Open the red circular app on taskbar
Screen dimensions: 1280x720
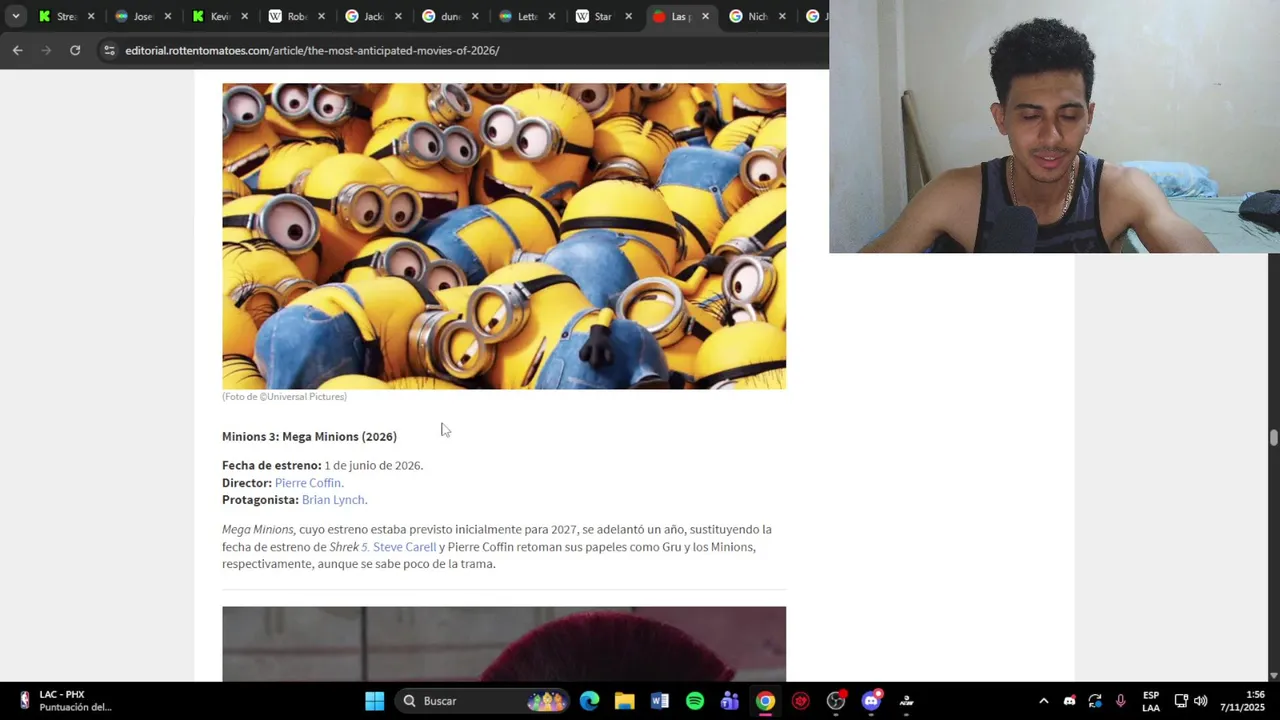[800, 701]
